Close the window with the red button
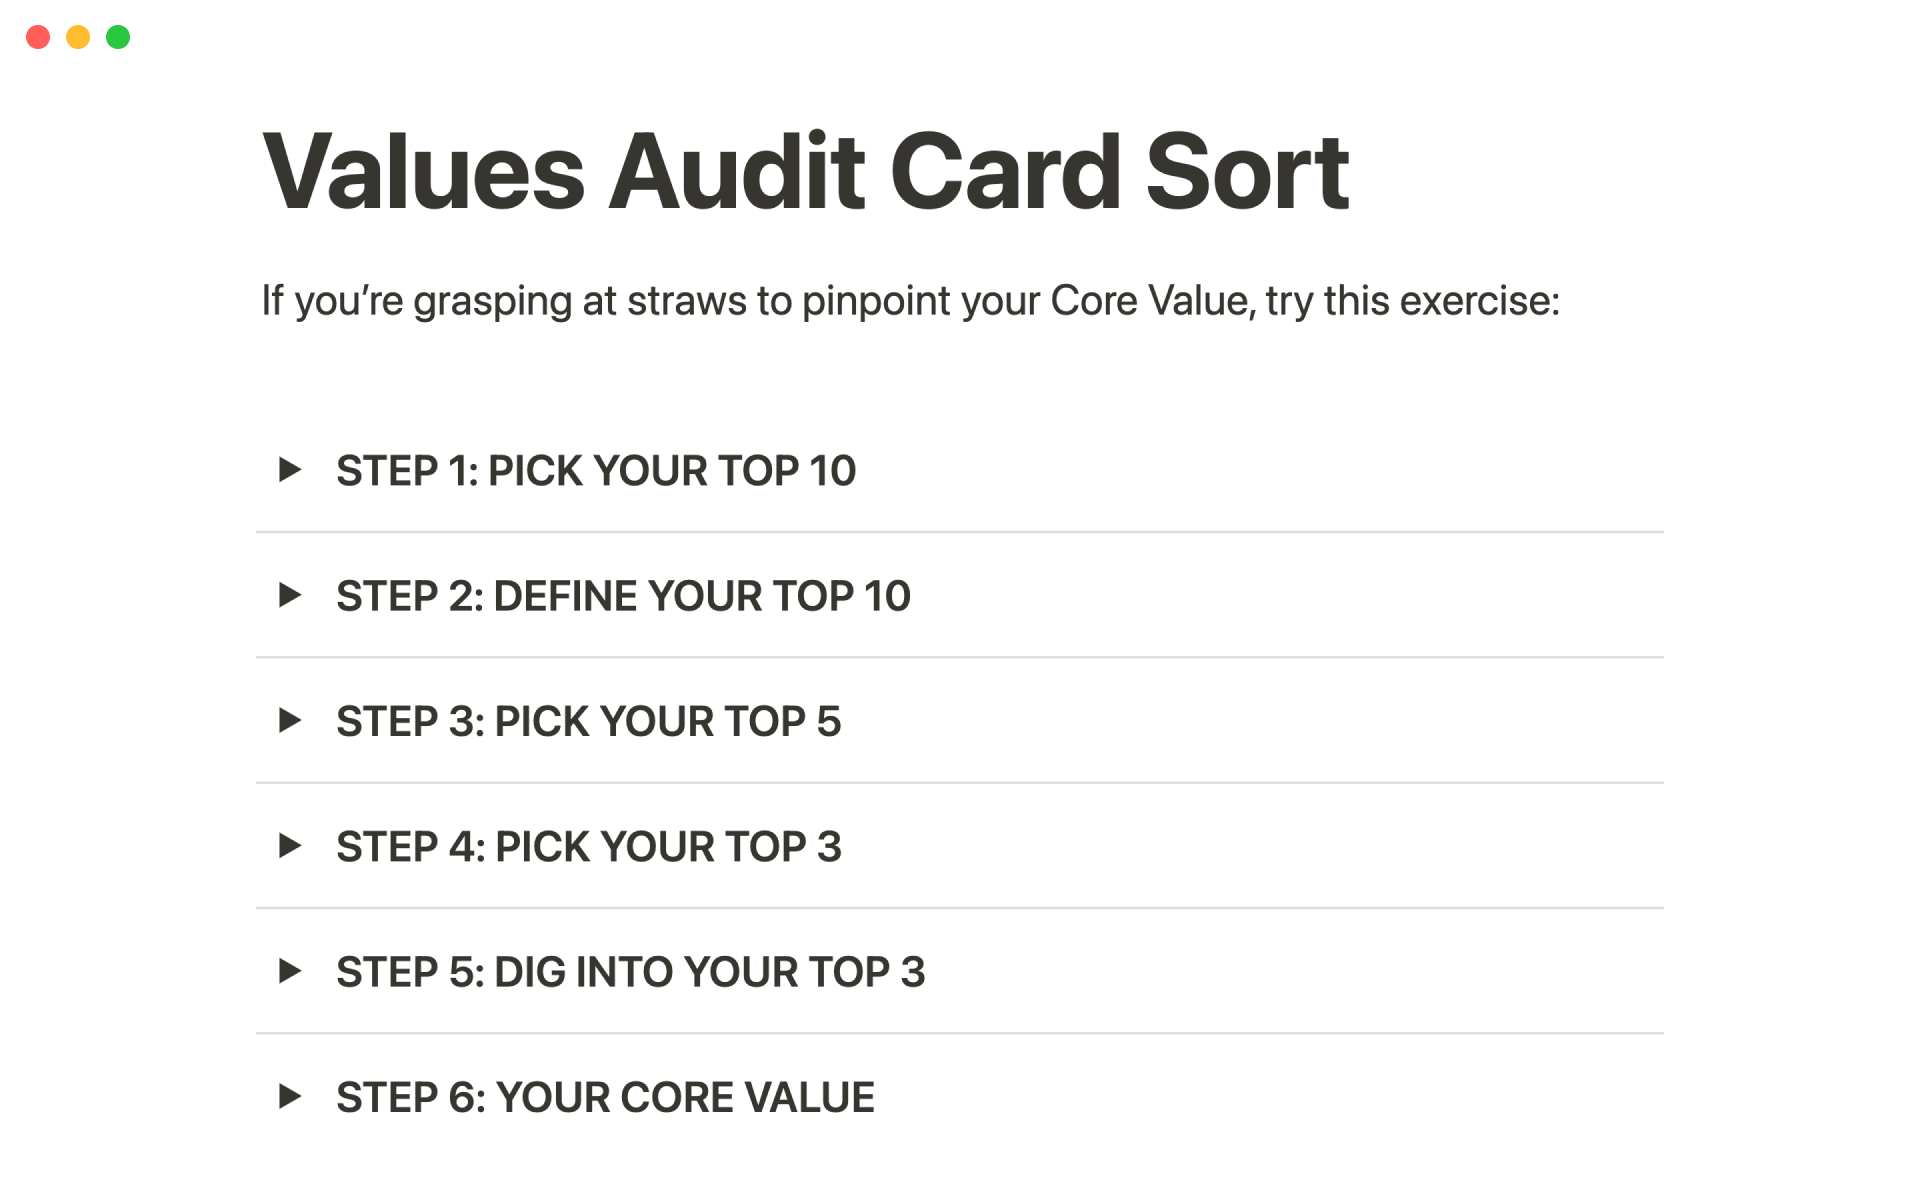 point(38,37)
